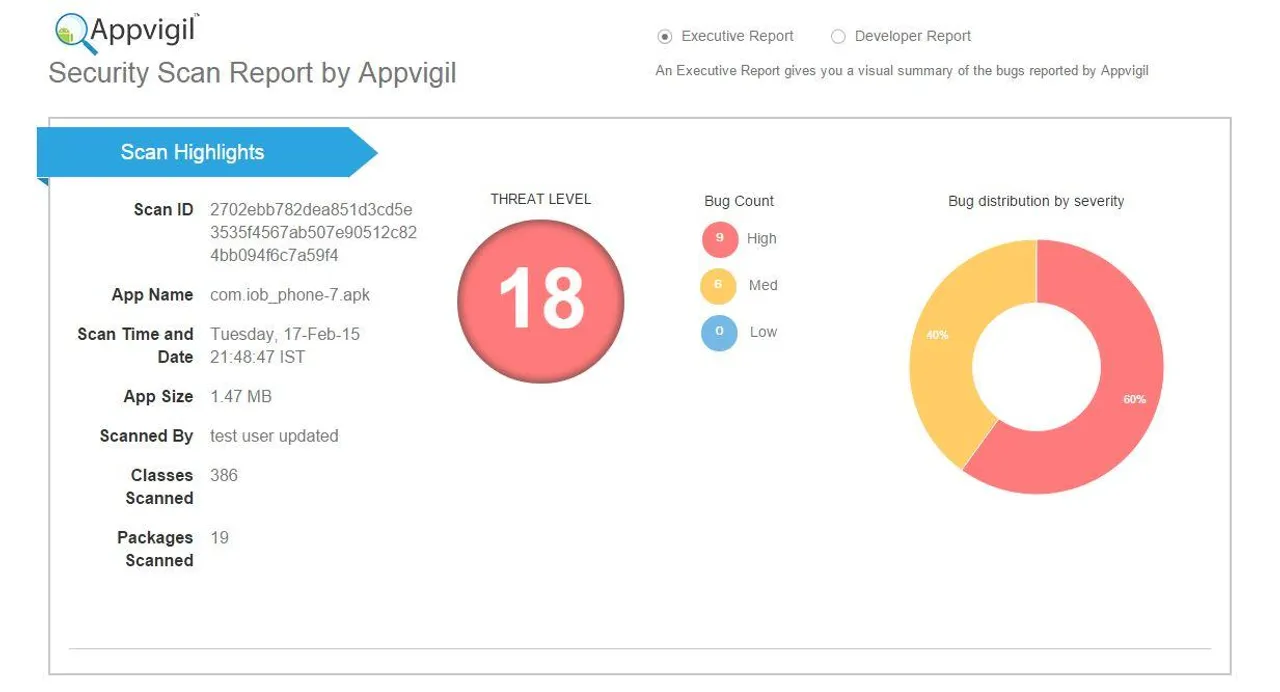
Task: Click the Packages Scanned field label
Action: click(x=155, y=549)
